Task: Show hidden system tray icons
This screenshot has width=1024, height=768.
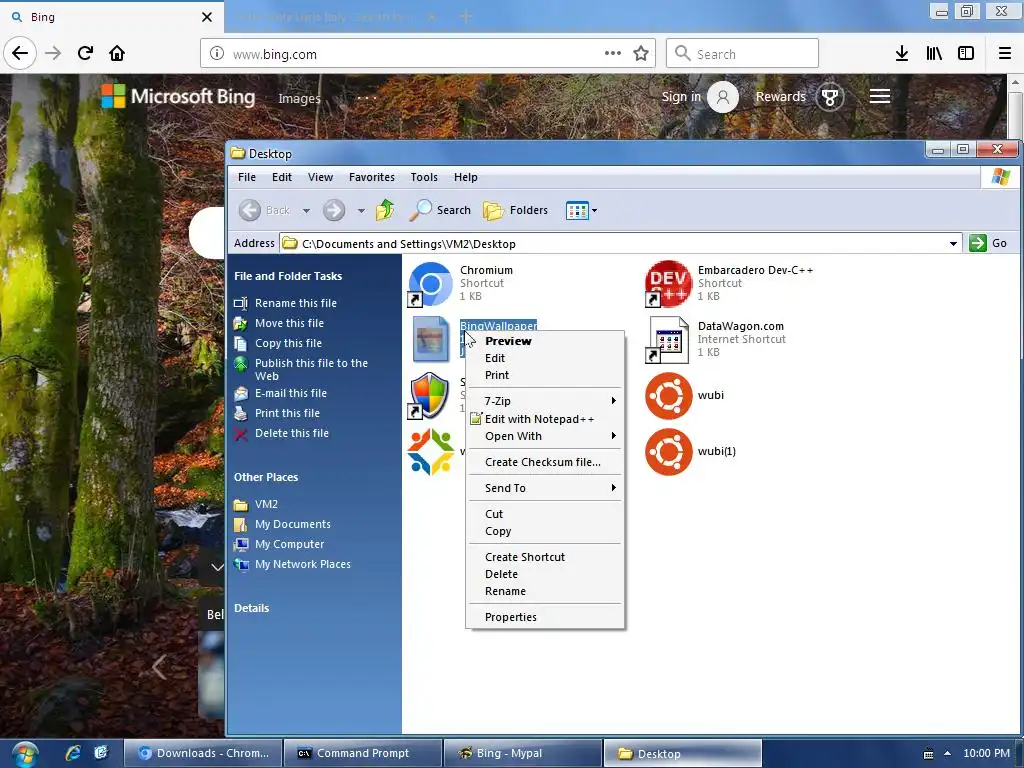Action: pos(947,753)
